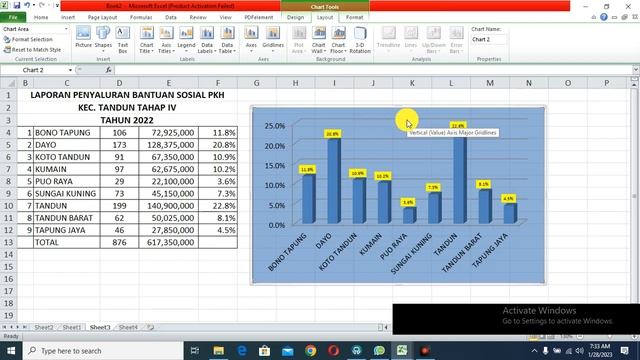The width and height of the screenshot is (640, 360).
Task: Open the Gridlines options
Action: (273, 39)
